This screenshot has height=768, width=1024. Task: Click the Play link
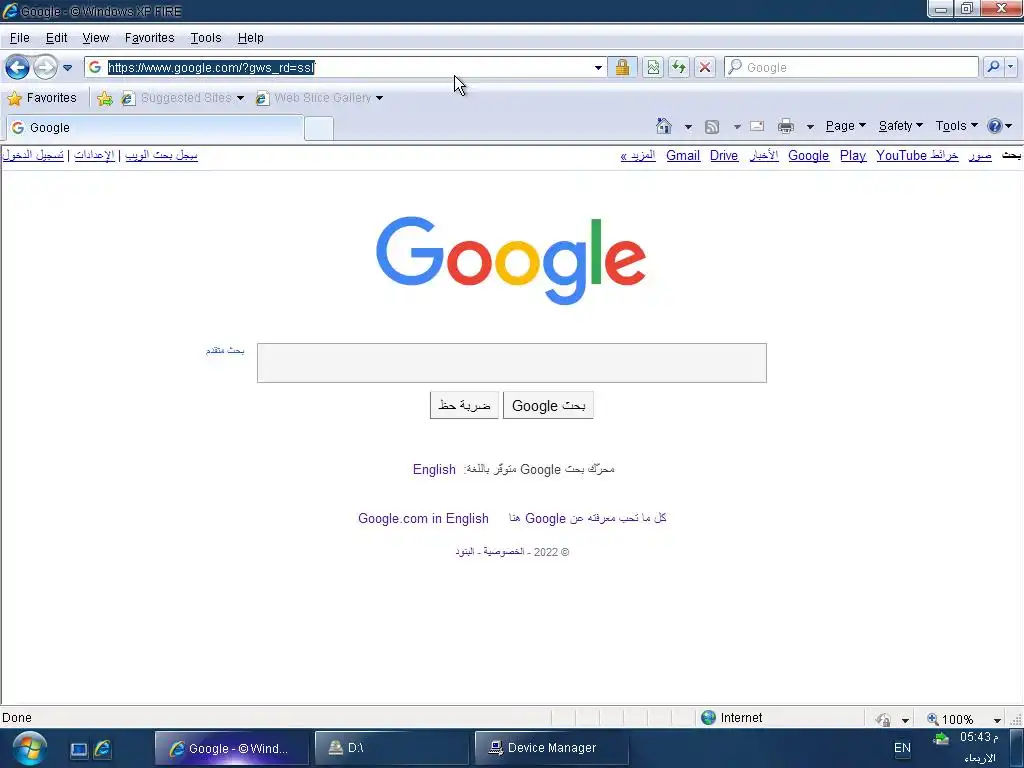tap(852, 155)
